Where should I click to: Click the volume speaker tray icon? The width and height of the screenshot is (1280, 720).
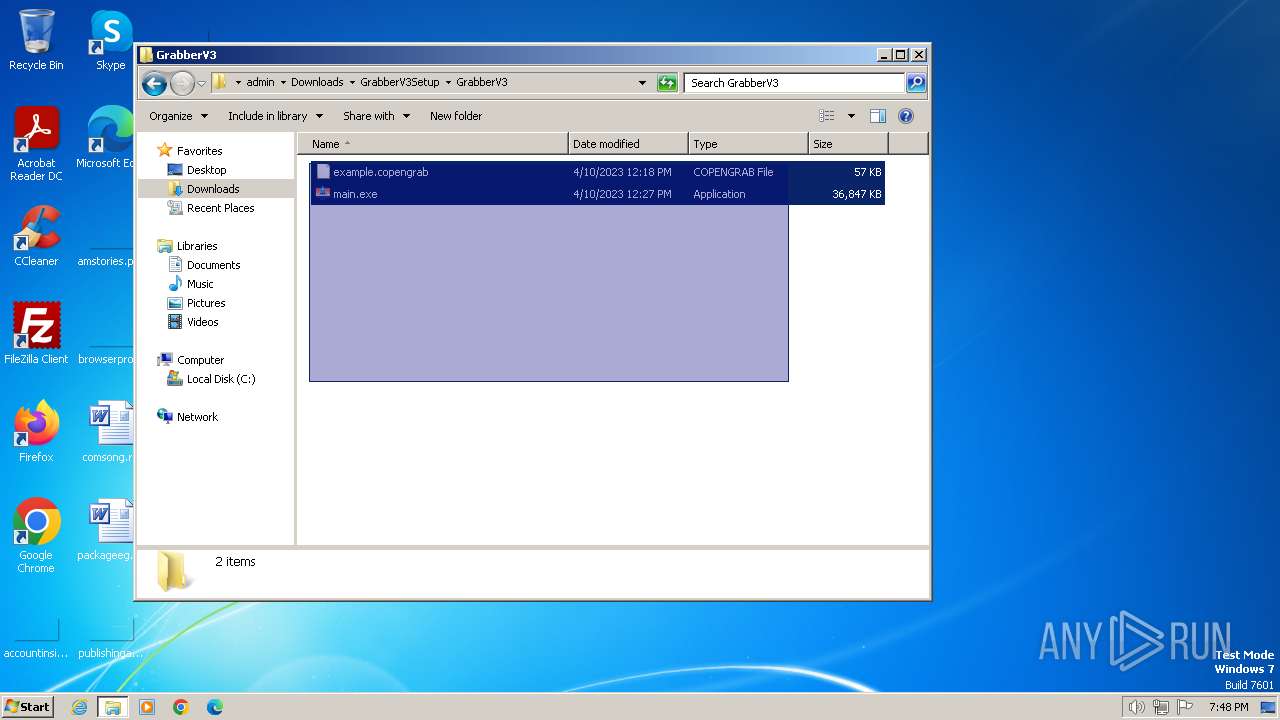[x=1136, y=707]
